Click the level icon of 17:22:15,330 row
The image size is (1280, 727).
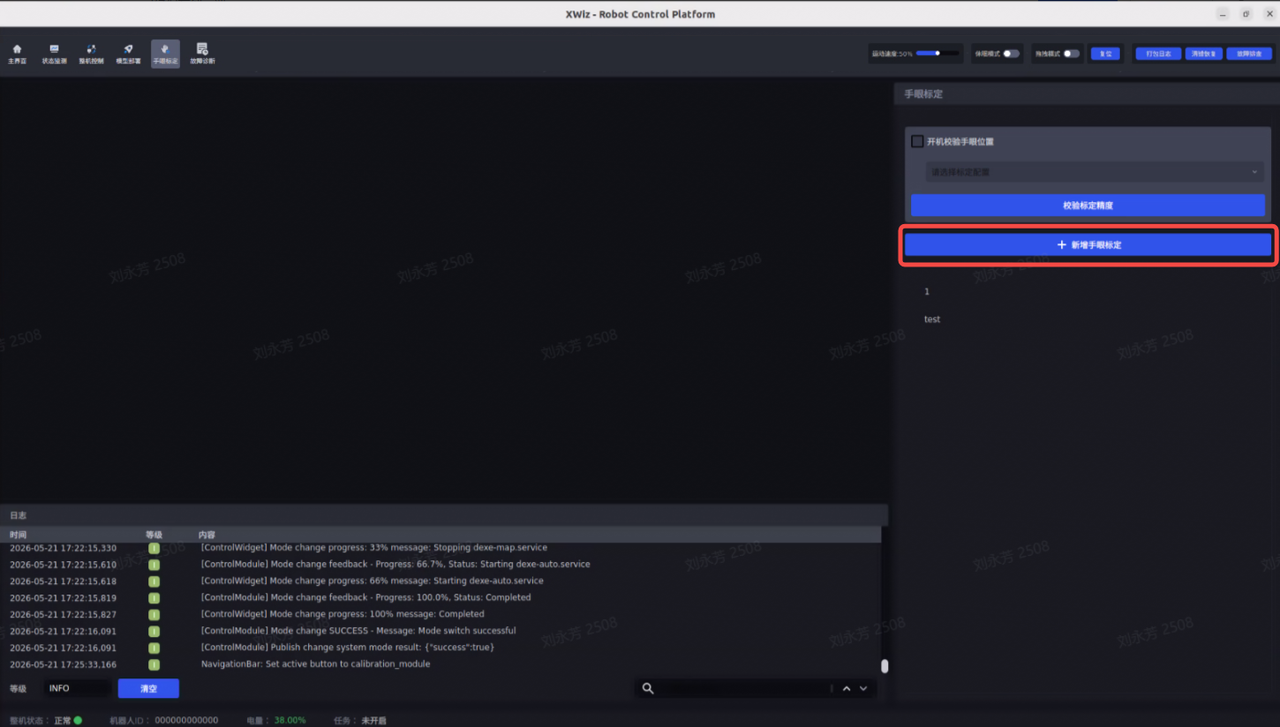[x=154, y=548]
